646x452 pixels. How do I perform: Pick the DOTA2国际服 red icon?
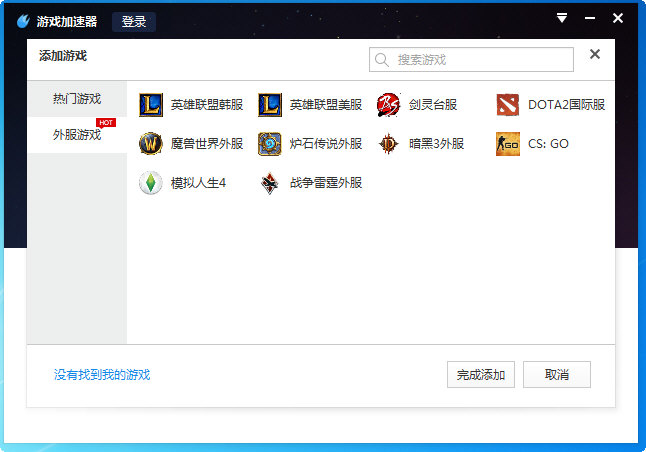508,105
